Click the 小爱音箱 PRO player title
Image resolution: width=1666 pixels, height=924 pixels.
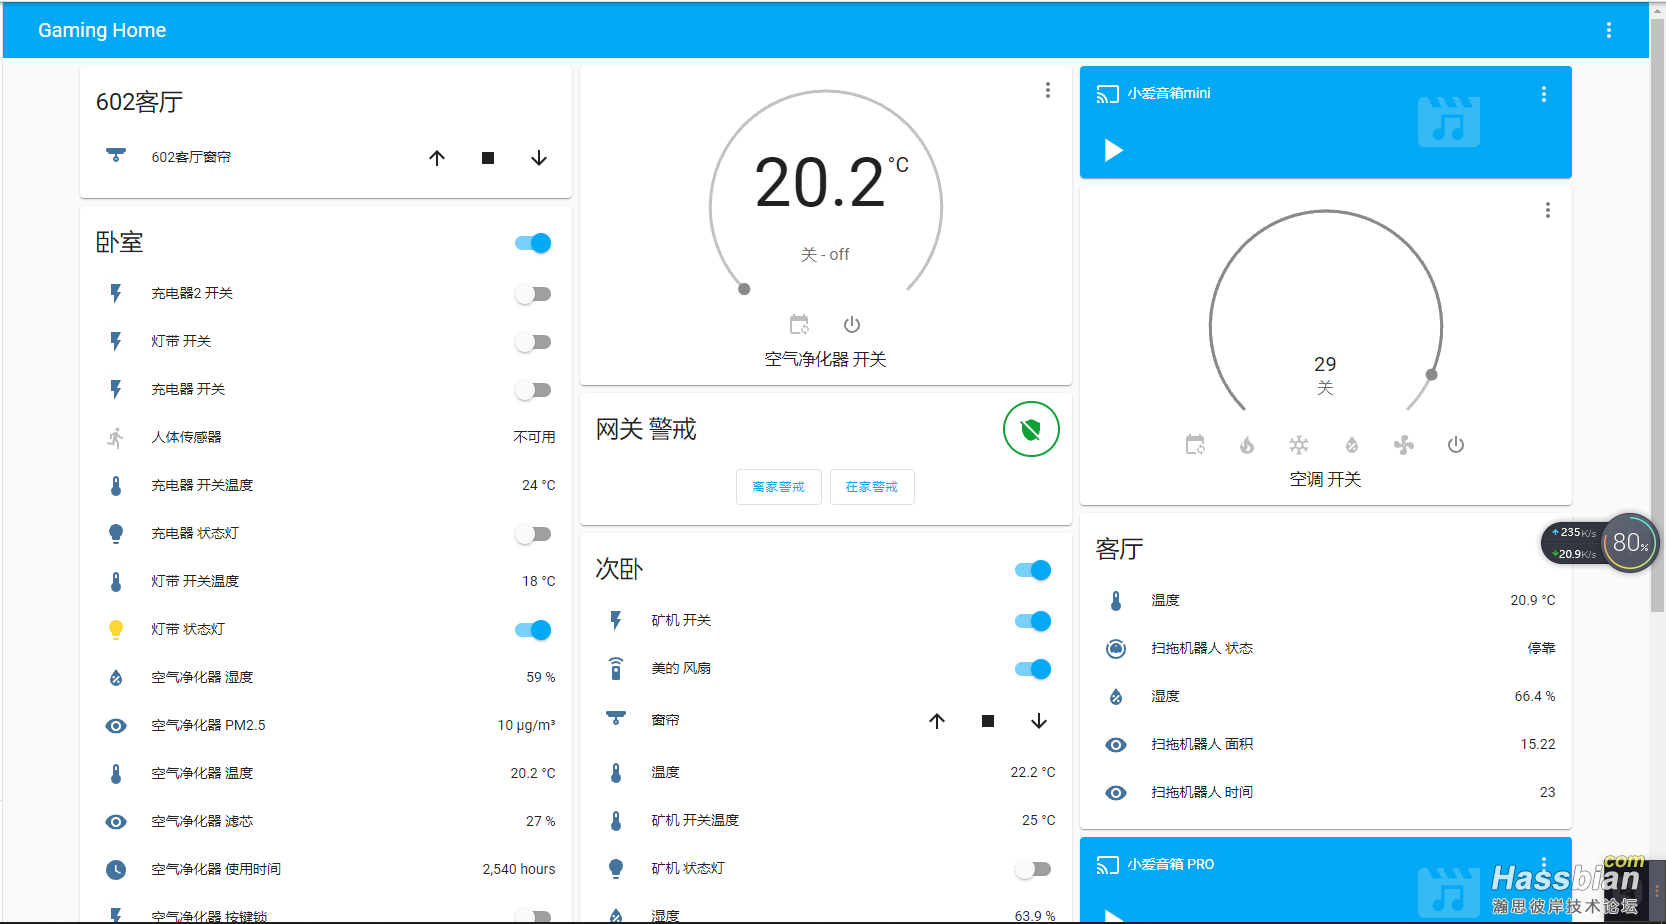1170,864
